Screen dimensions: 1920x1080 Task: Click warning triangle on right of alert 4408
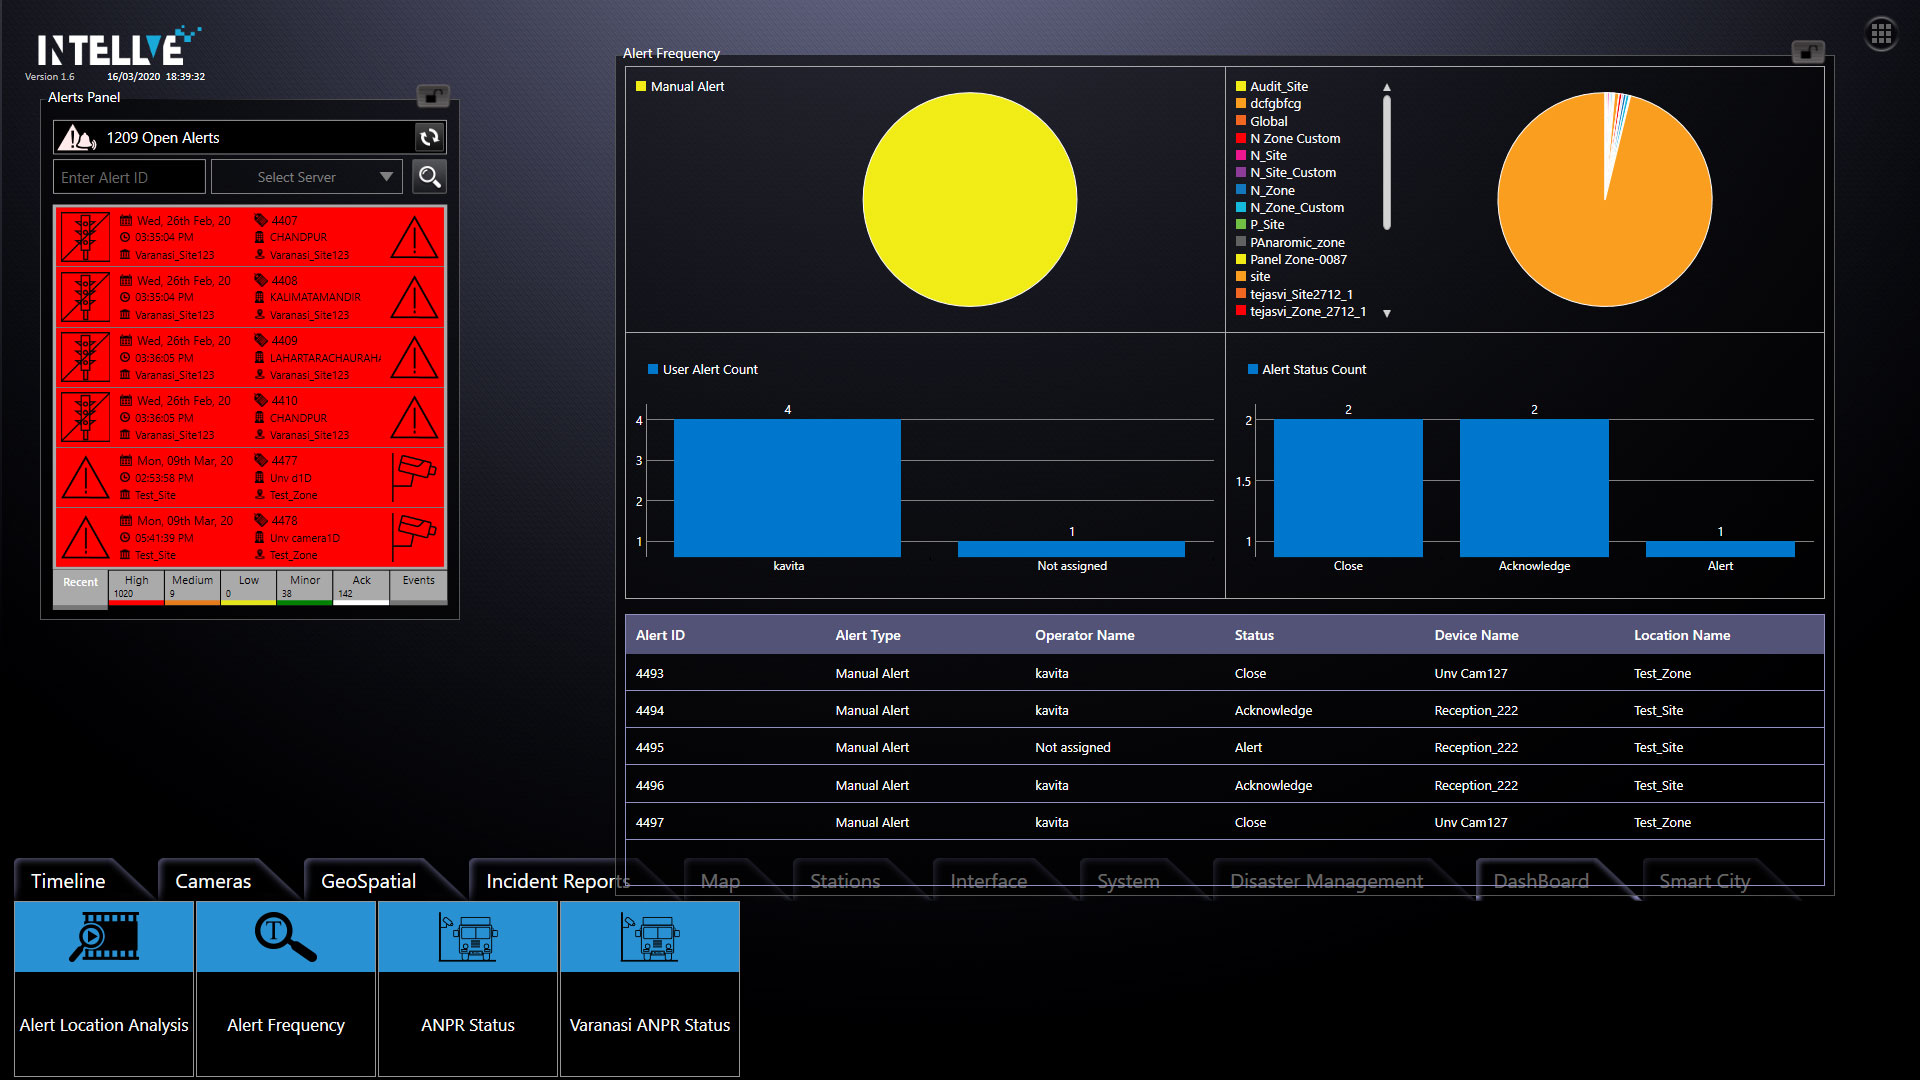click(414, 298)
